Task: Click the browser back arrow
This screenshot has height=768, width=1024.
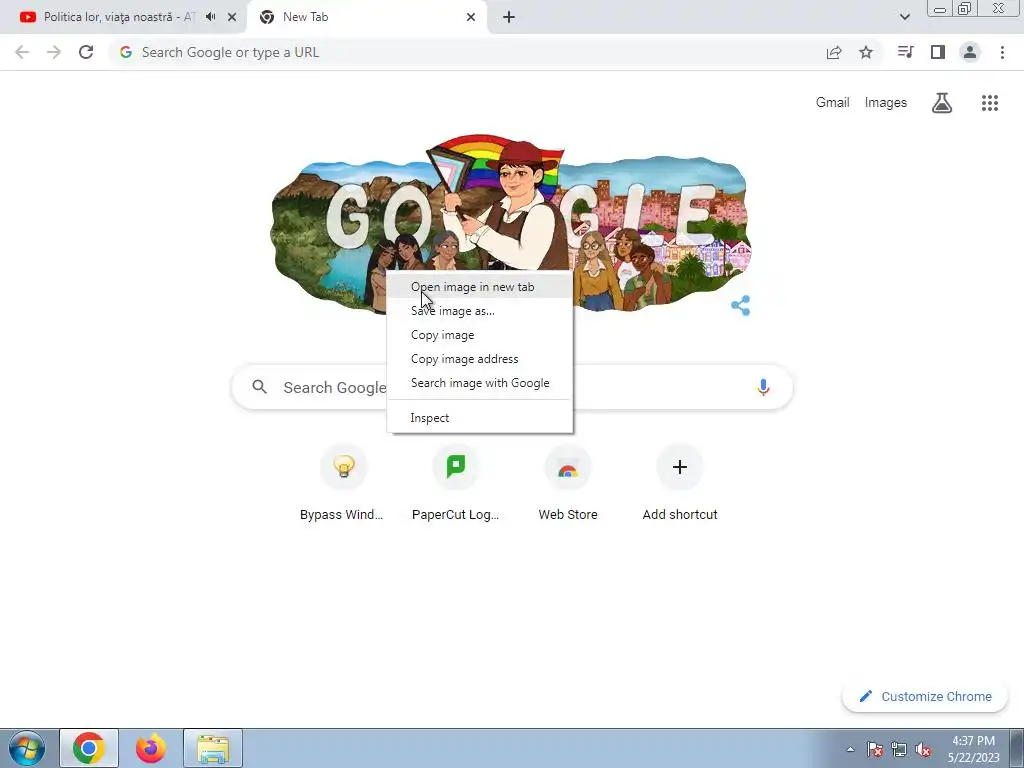Action: click(x=22, y=52)
